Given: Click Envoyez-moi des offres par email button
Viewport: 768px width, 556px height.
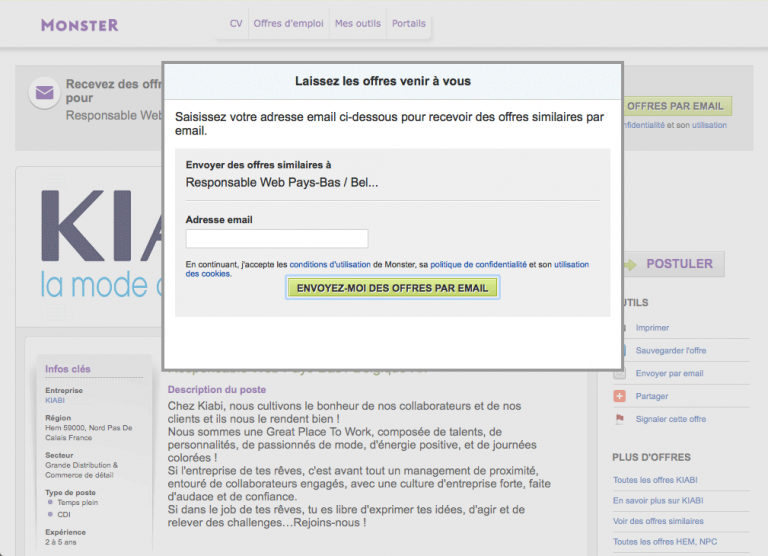Looking at the screenshot, I should [x=392, y=288].
